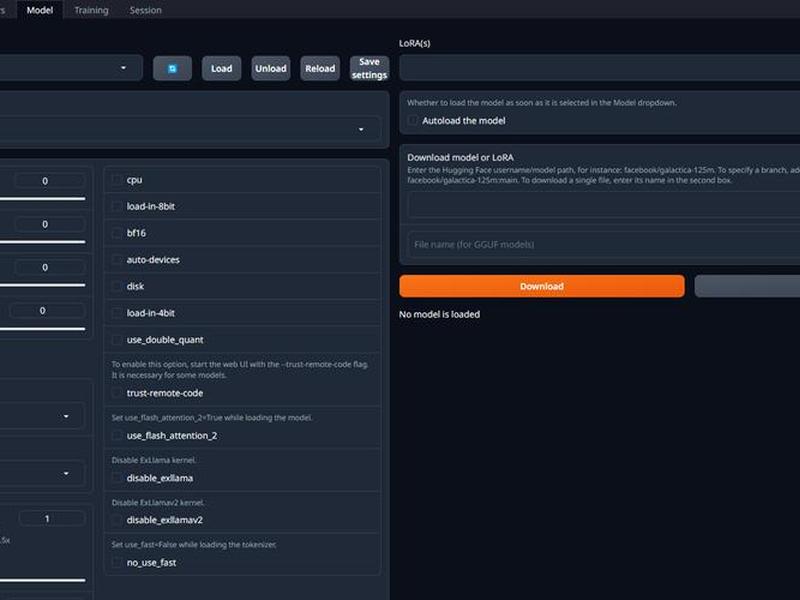The height and width of the screenshot is (600, 800).
Task: Toggle the bf16 option
Action: pos(117,233)
